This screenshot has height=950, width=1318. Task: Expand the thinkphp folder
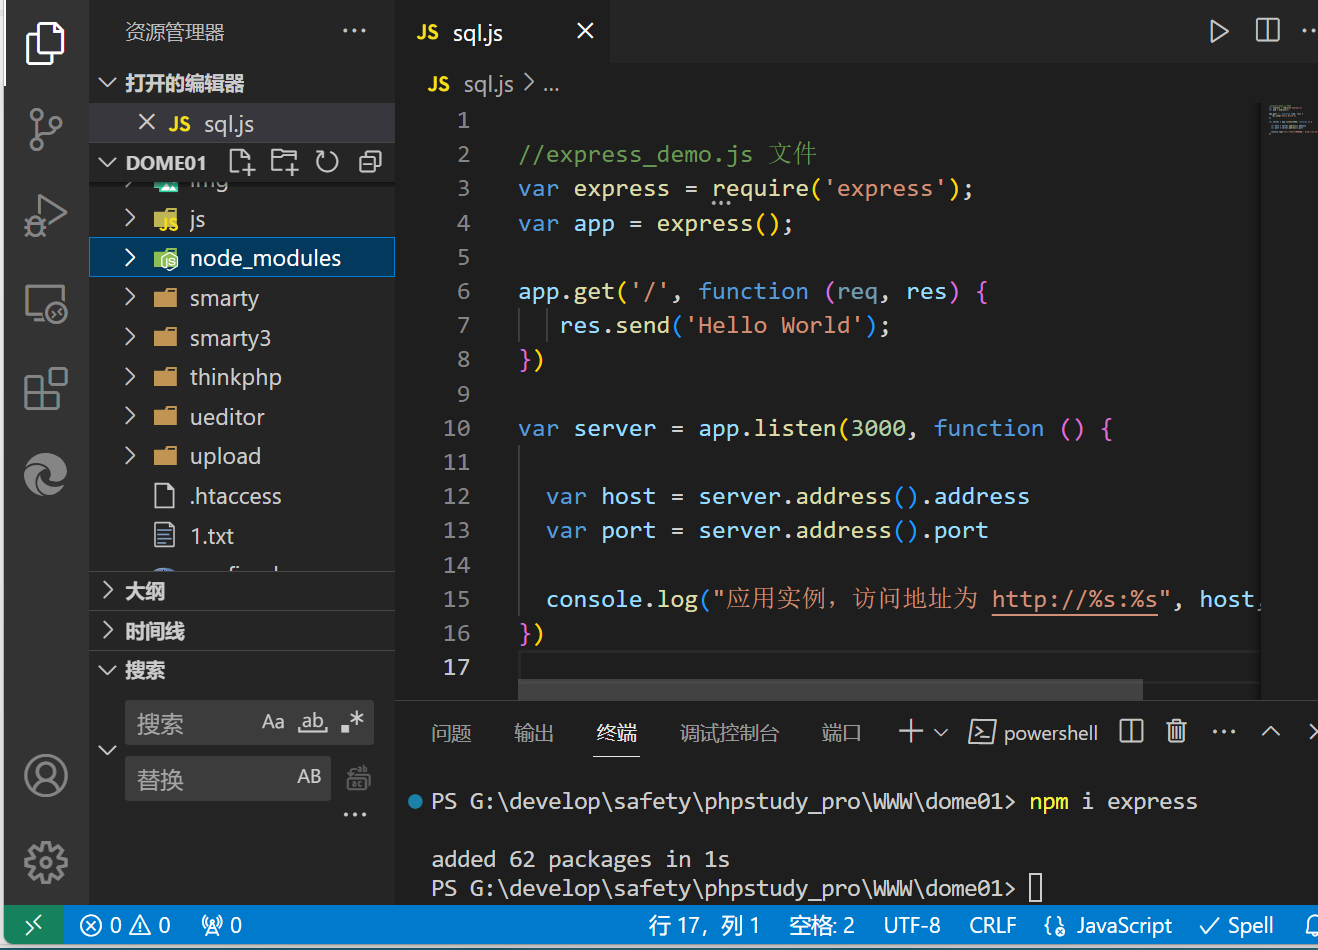130,376
